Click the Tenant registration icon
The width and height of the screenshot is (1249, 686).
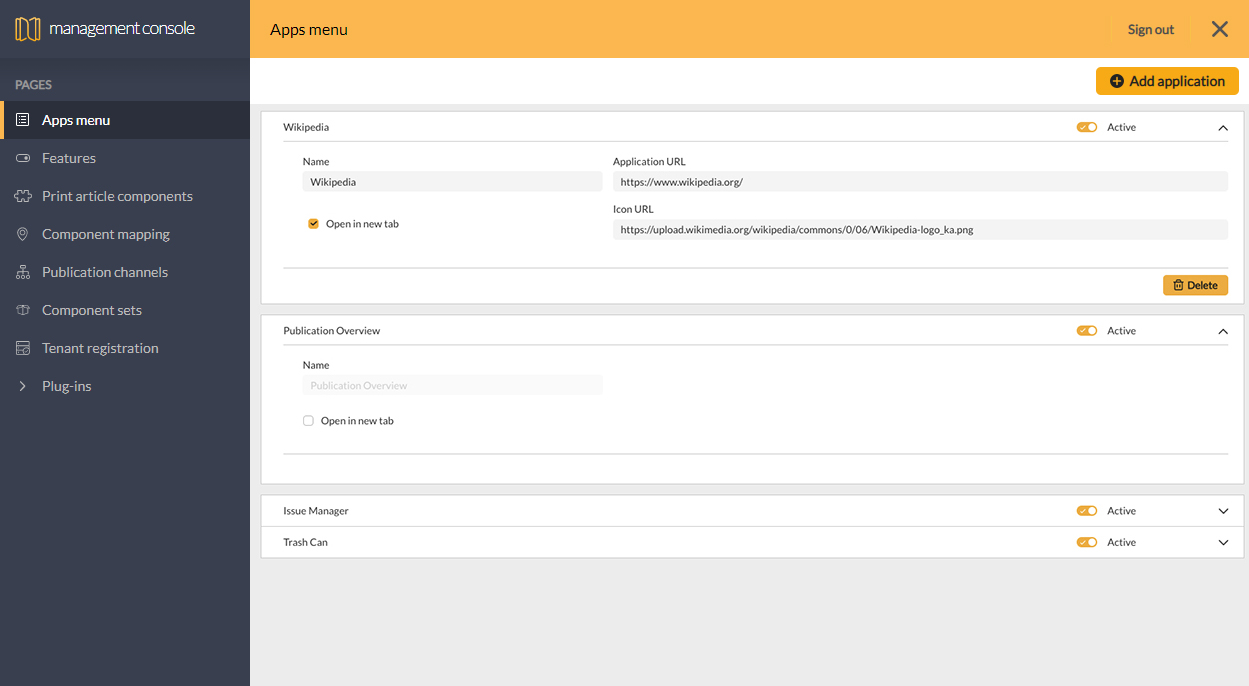pyautogui.click(x=22, y=348)
